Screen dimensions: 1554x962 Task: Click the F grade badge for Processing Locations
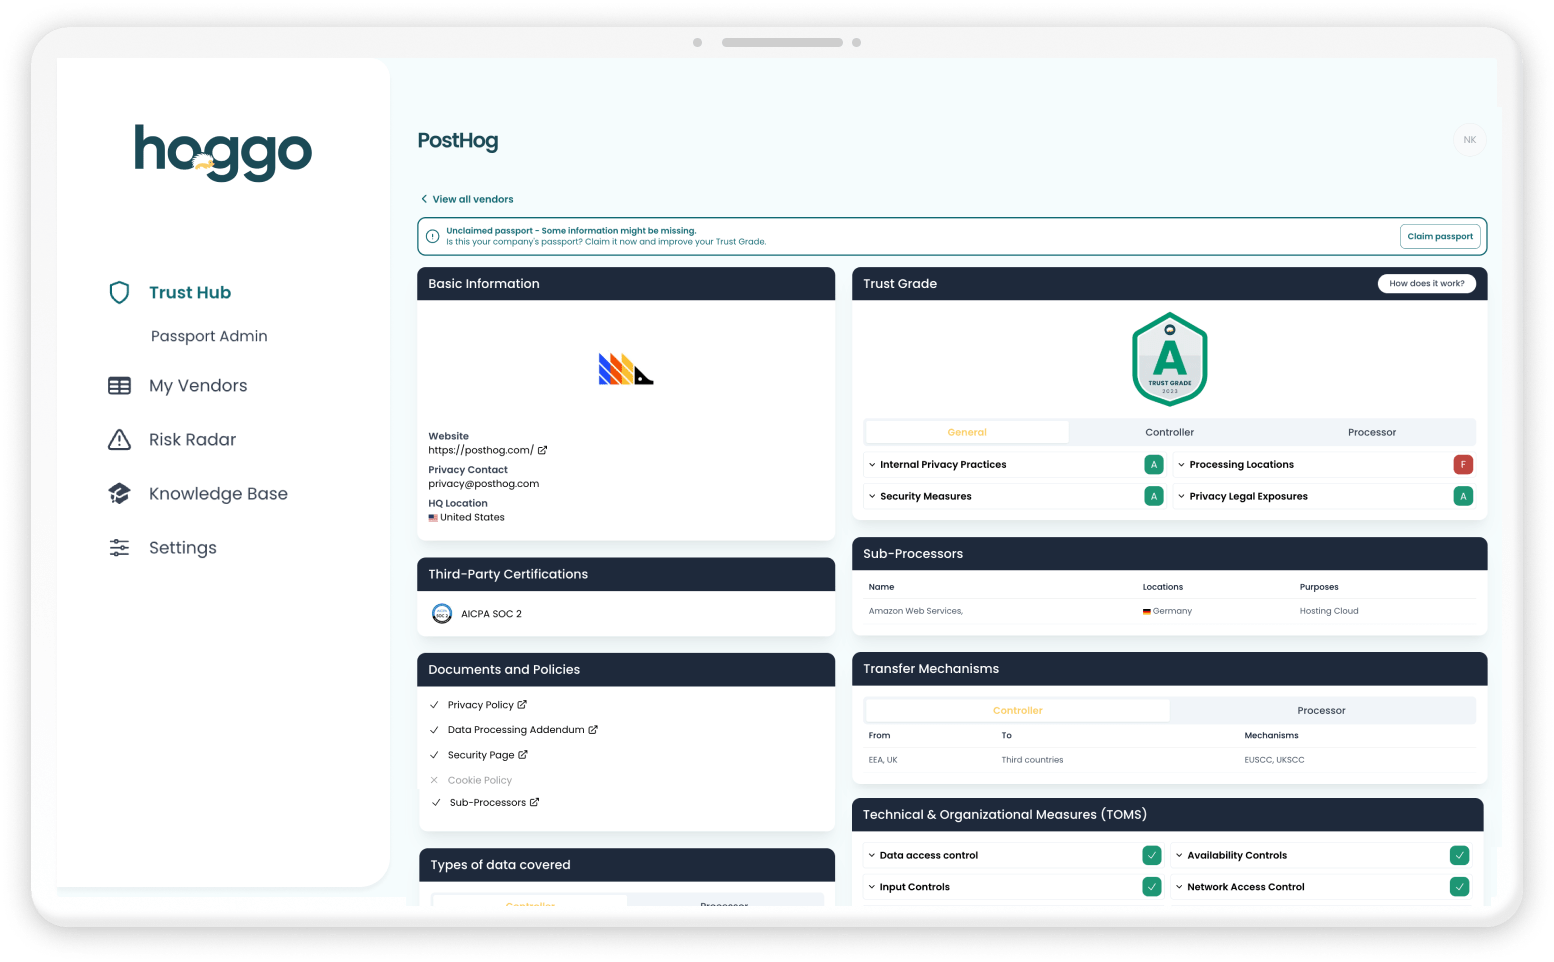pos(1463,465)
